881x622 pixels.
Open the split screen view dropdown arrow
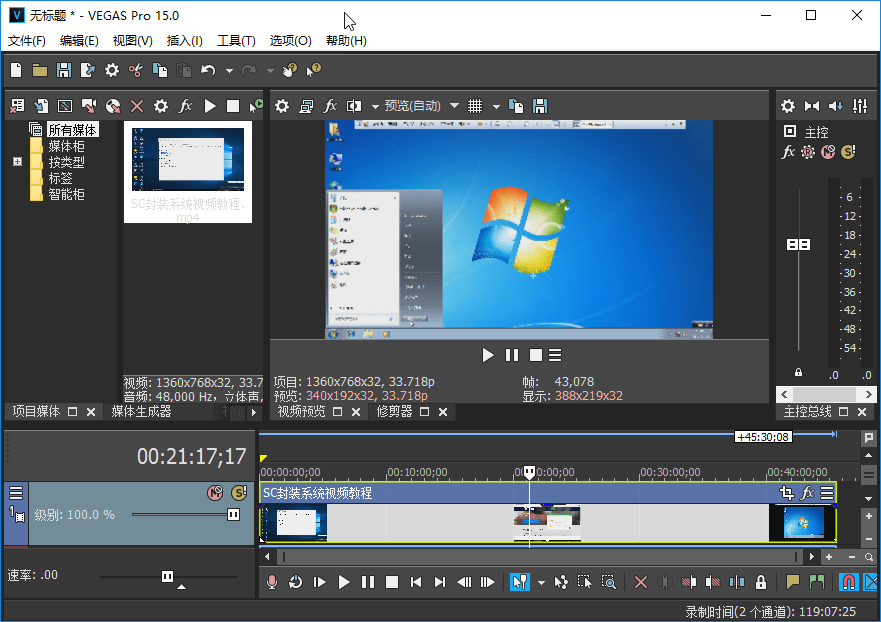[375, 106]
